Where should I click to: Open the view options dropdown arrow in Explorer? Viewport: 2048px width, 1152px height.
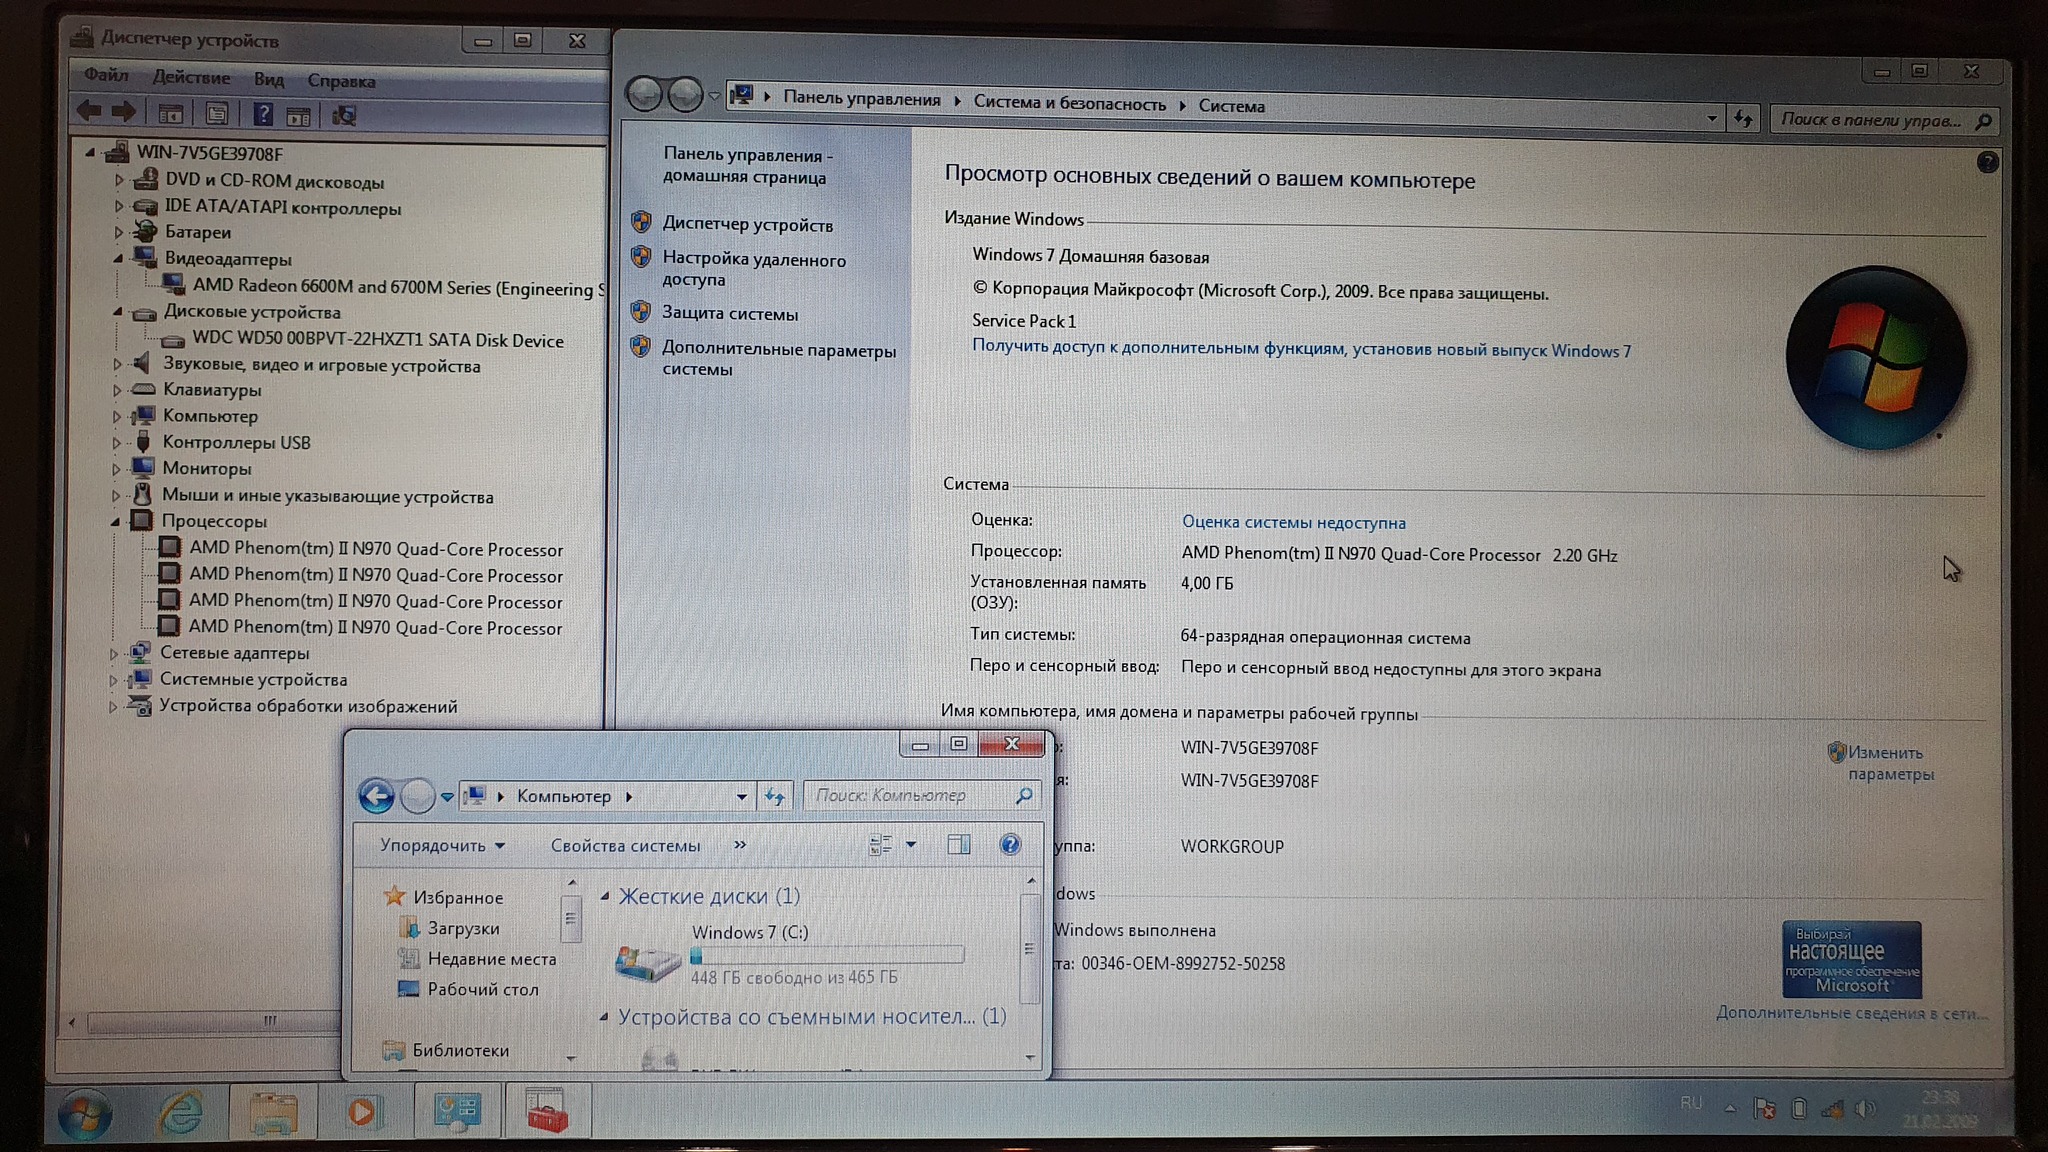click(911, 845)
